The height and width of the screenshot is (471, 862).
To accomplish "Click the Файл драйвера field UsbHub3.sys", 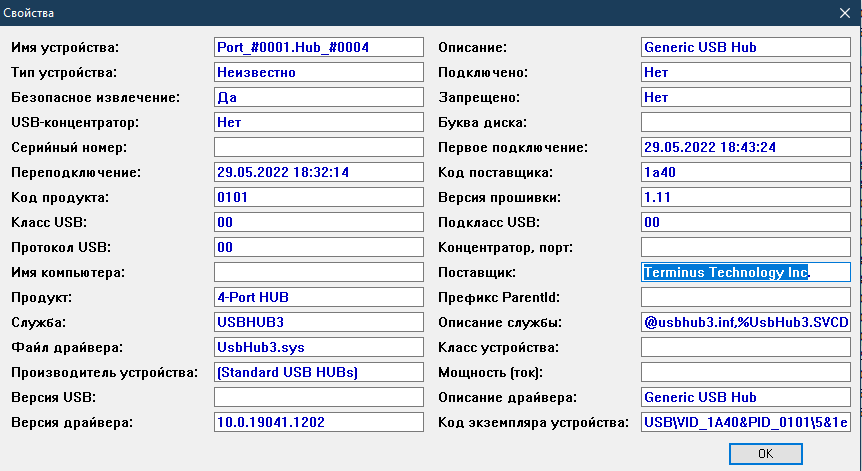I will pos(319,347).
